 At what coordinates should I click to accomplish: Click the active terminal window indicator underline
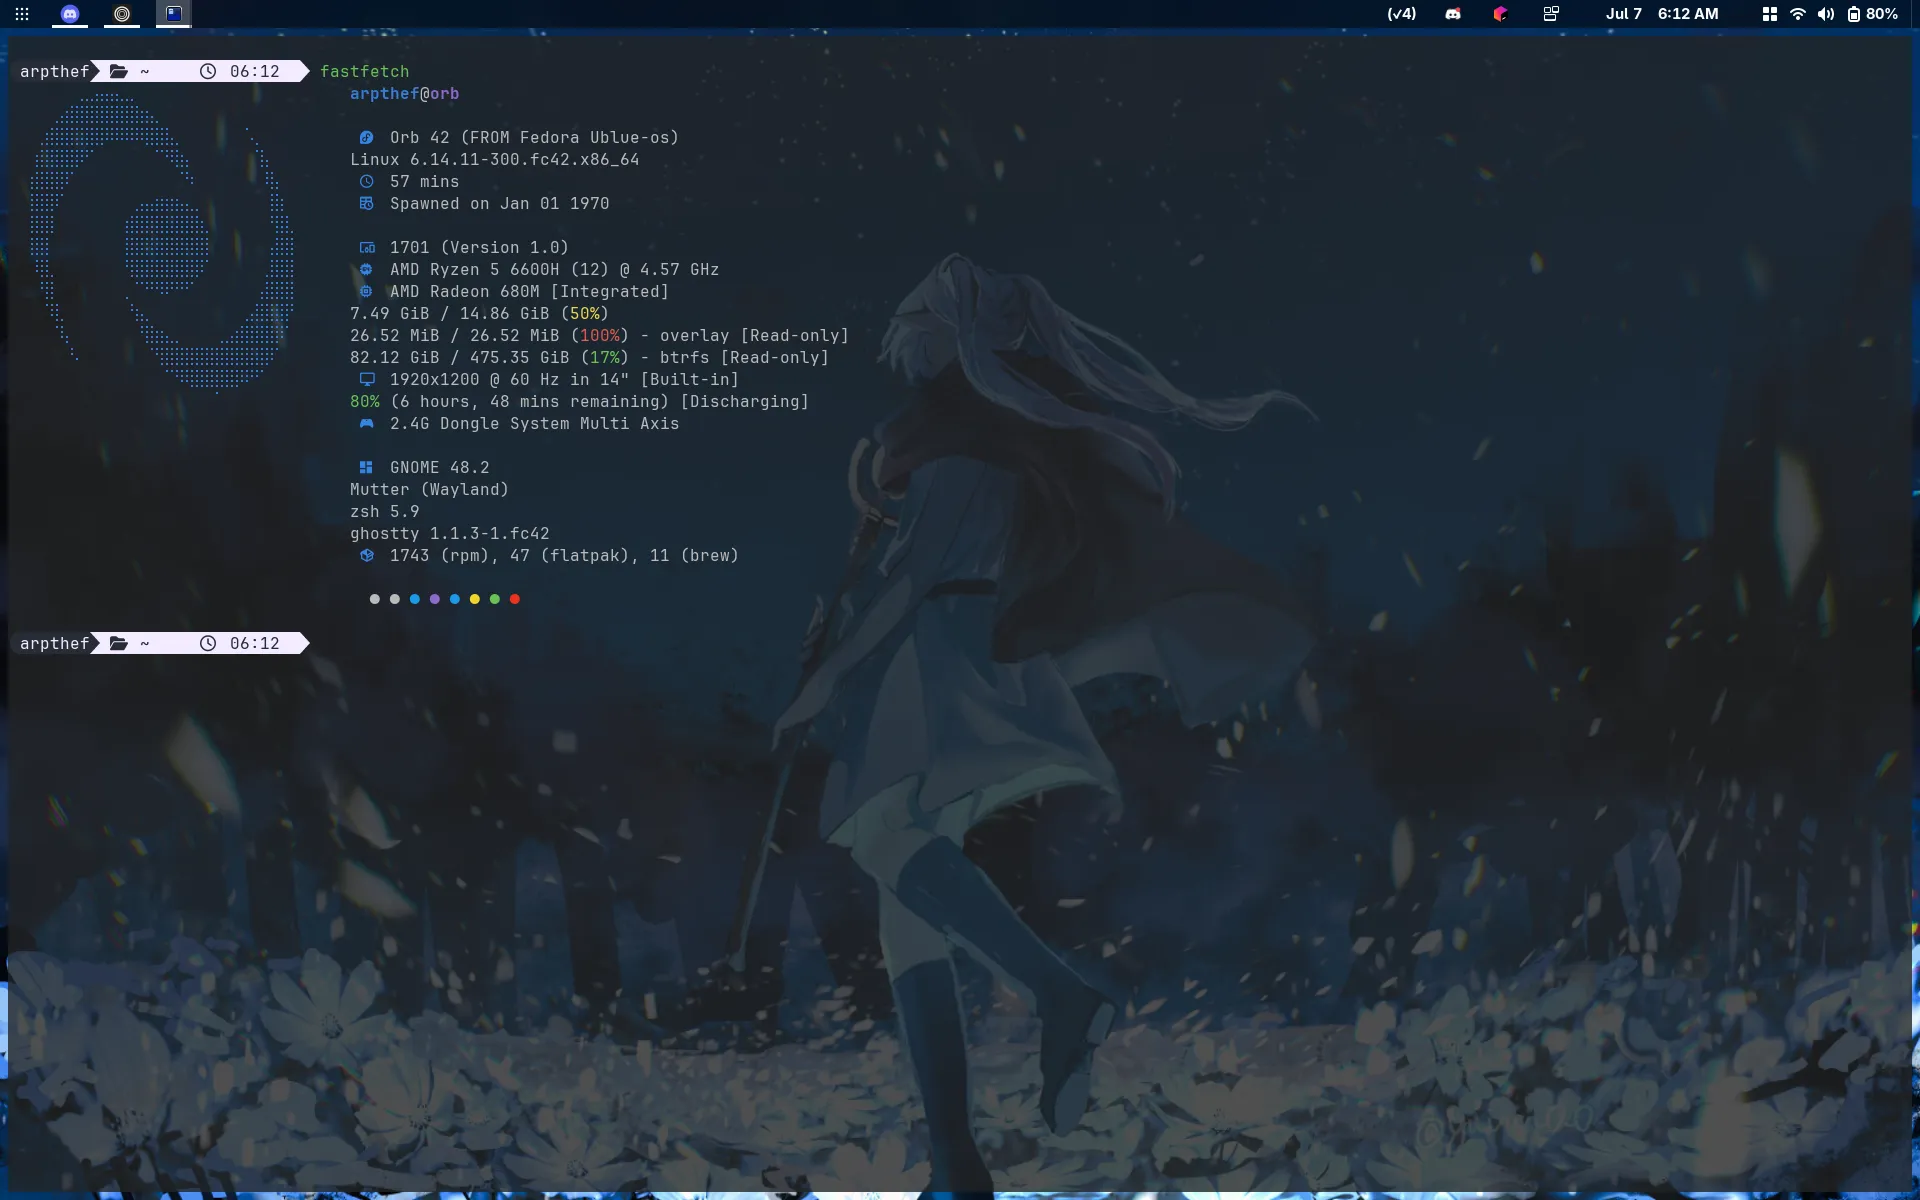point(172,28)
